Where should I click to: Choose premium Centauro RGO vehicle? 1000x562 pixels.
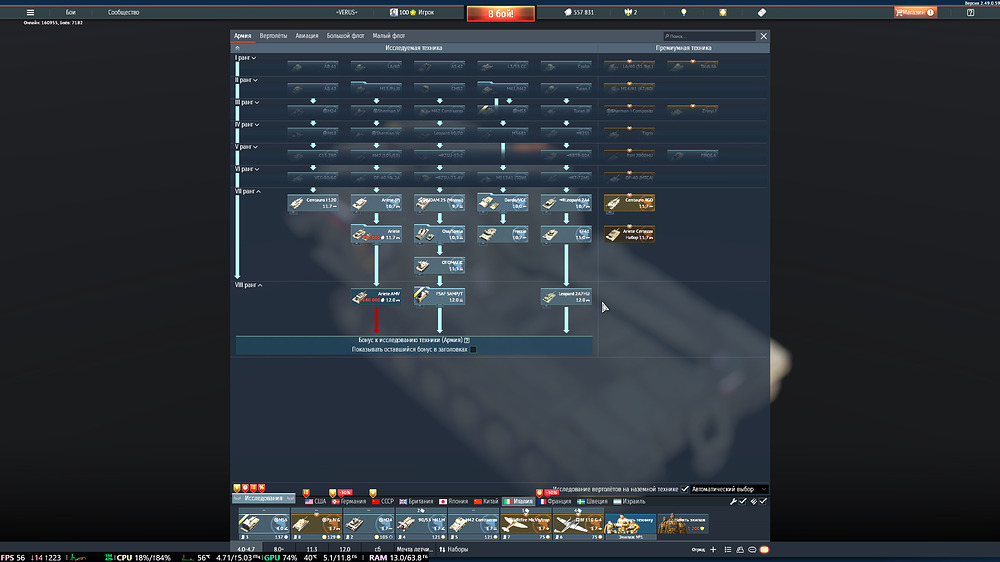tap(629, 203)
